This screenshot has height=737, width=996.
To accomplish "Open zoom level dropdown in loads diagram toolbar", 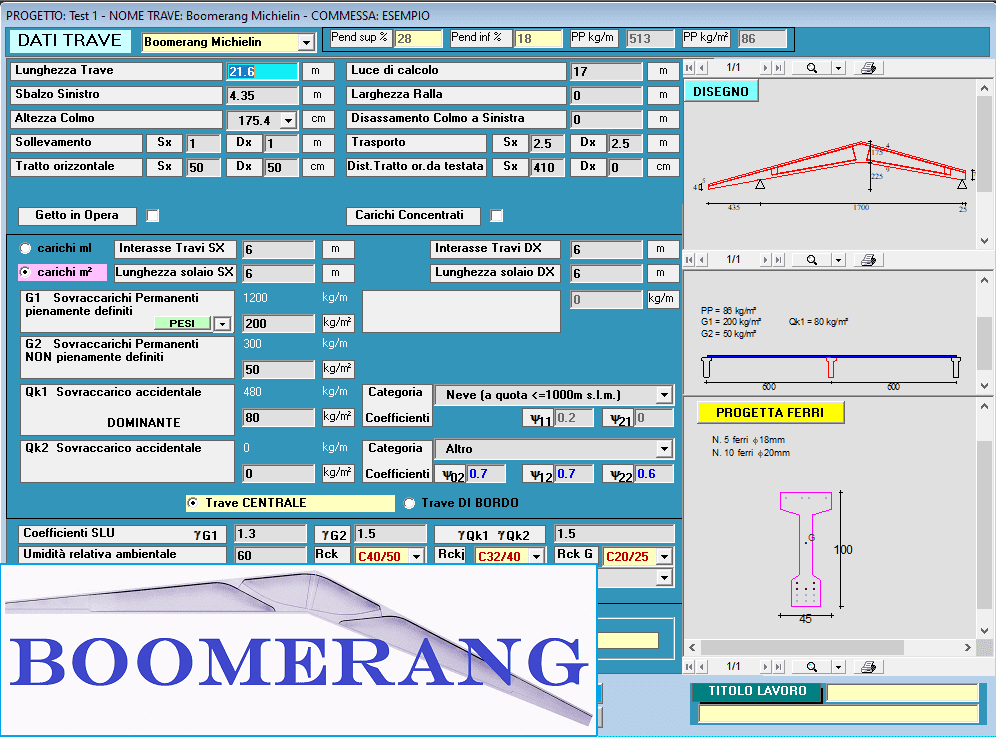I will coord(838,259).
